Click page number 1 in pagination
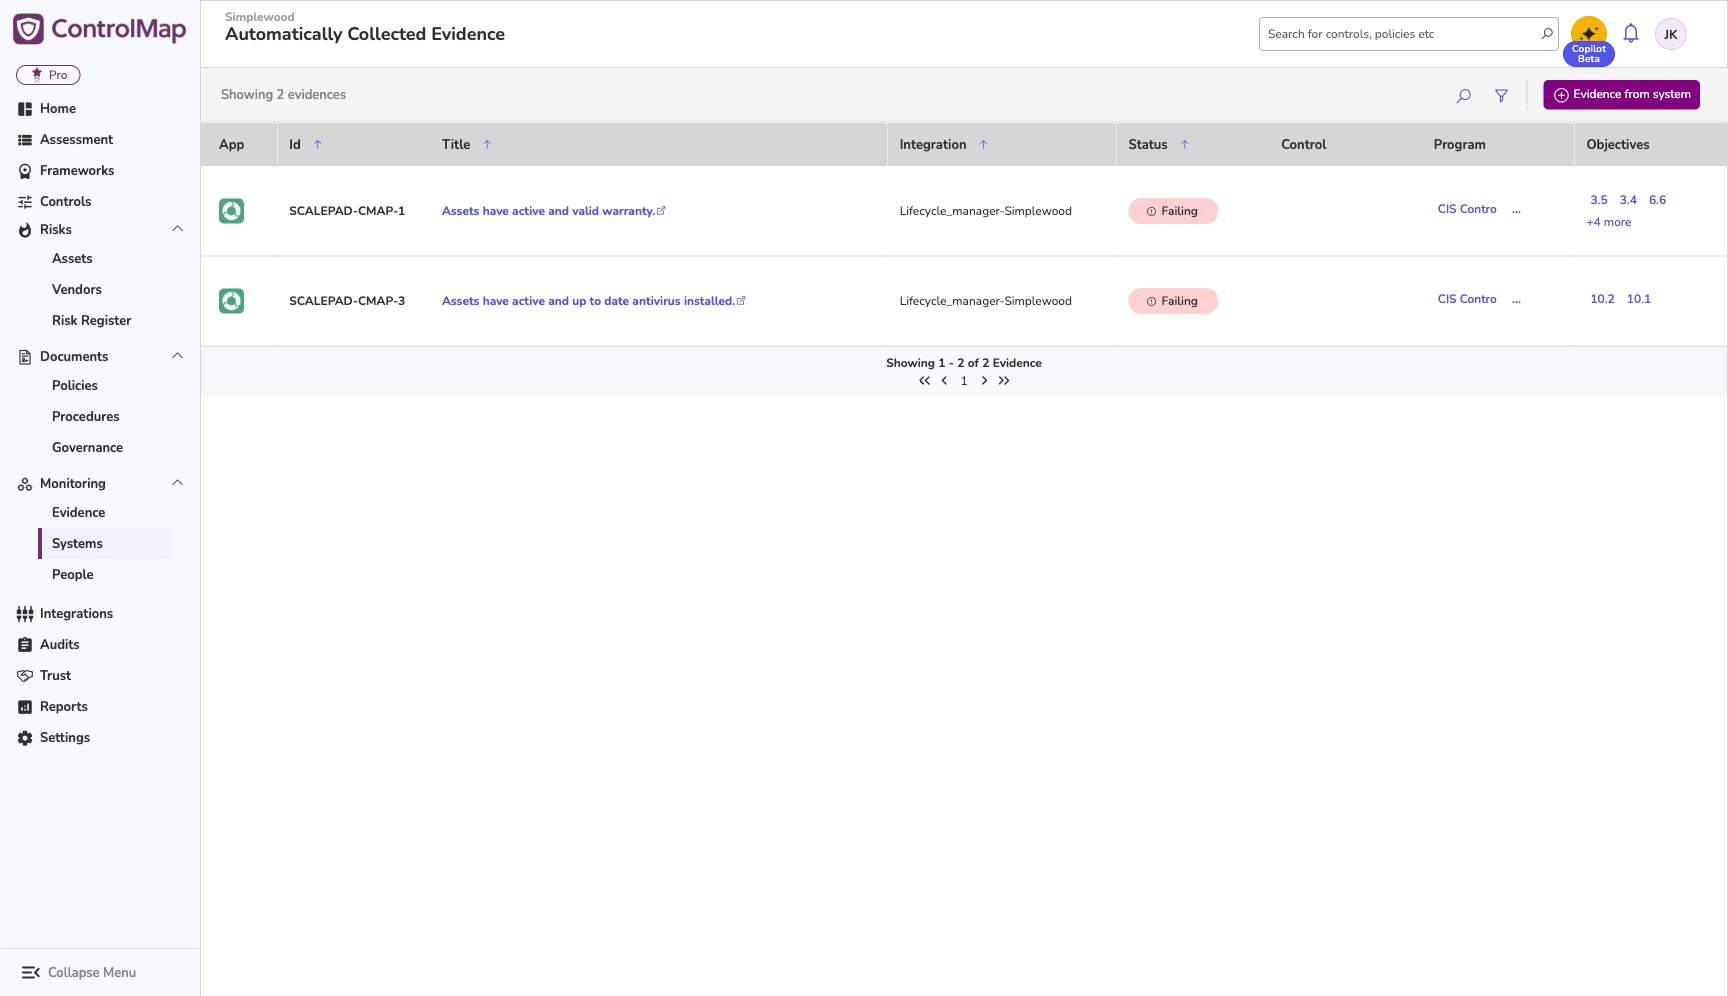The height and width of the screenshot is (996, 1728). [x=964, y=381]
